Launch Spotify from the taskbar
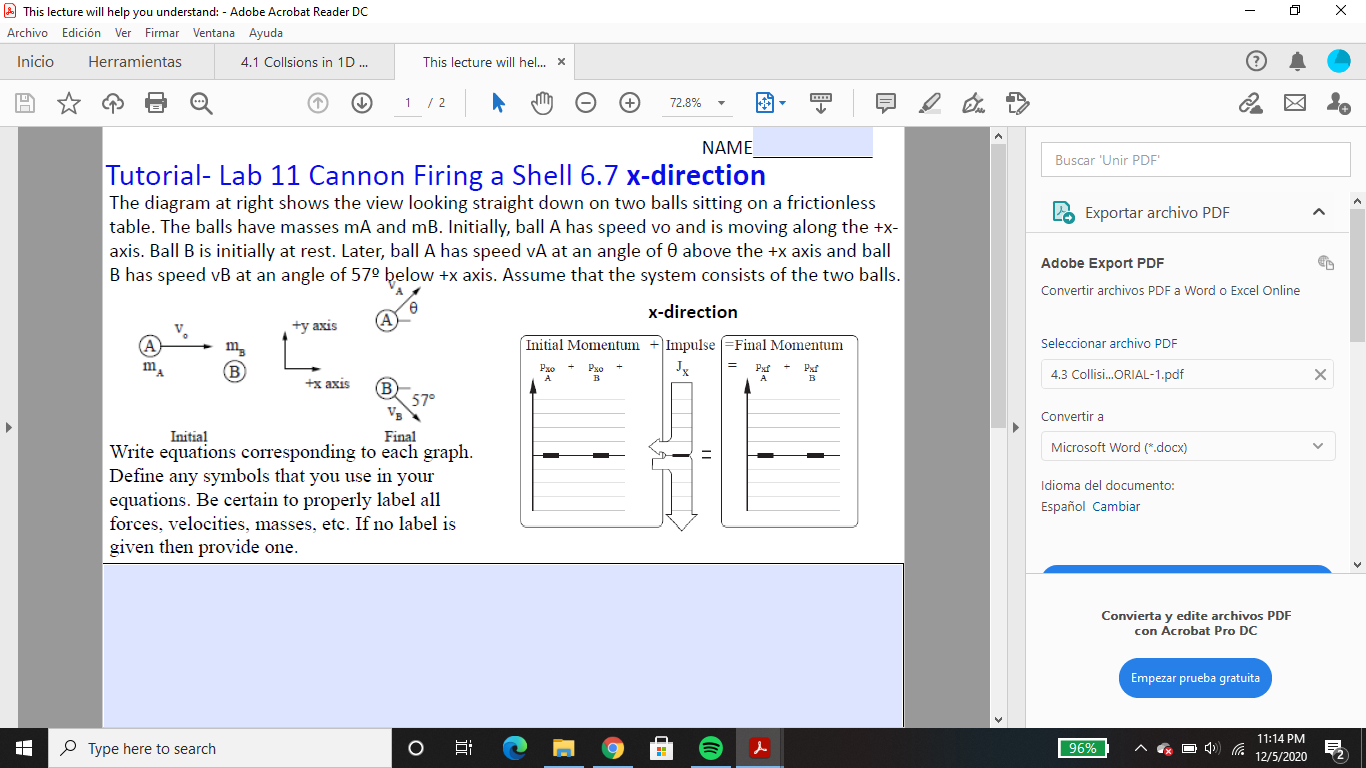This screenshot has width=1366, height=768. [x=710, y=747]
